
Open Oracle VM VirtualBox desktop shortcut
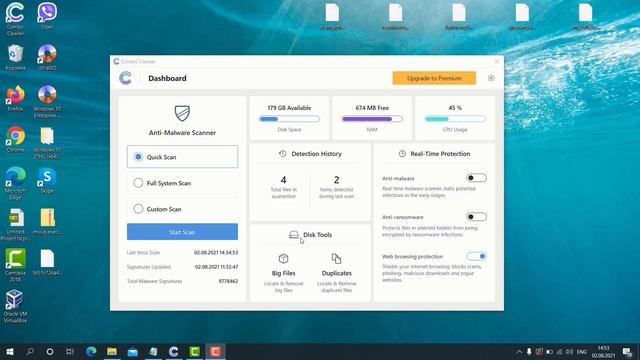[15, 306]
